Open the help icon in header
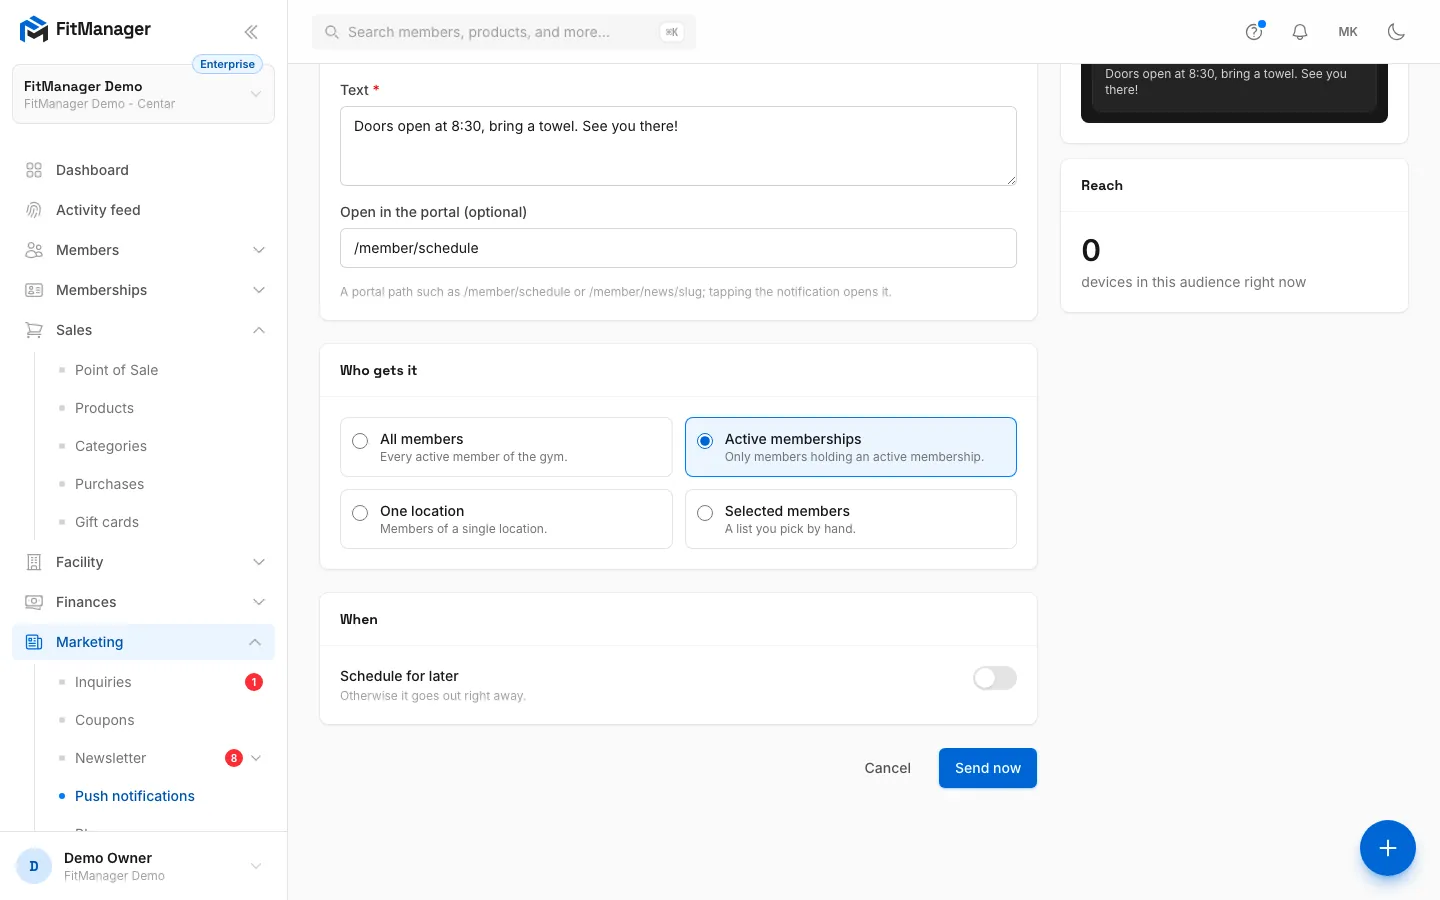Screen dimensions: 1440x900 [x=1254, y=32]
